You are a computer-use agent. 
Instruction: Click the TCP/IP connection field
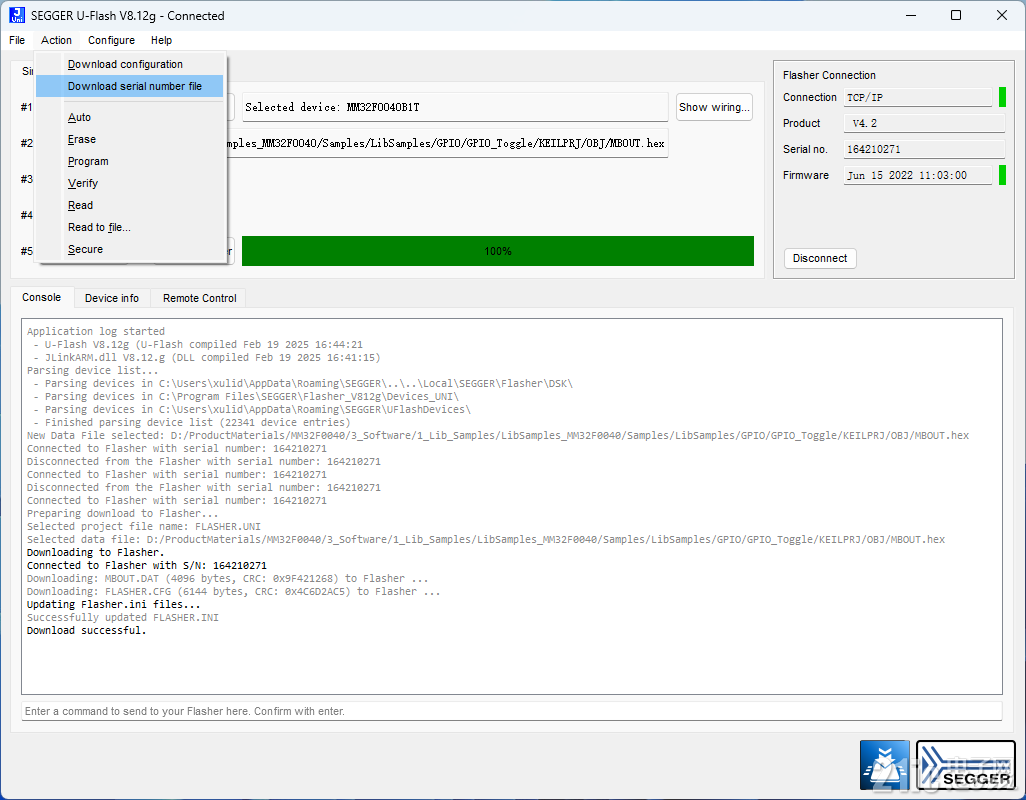pos(918,97)
